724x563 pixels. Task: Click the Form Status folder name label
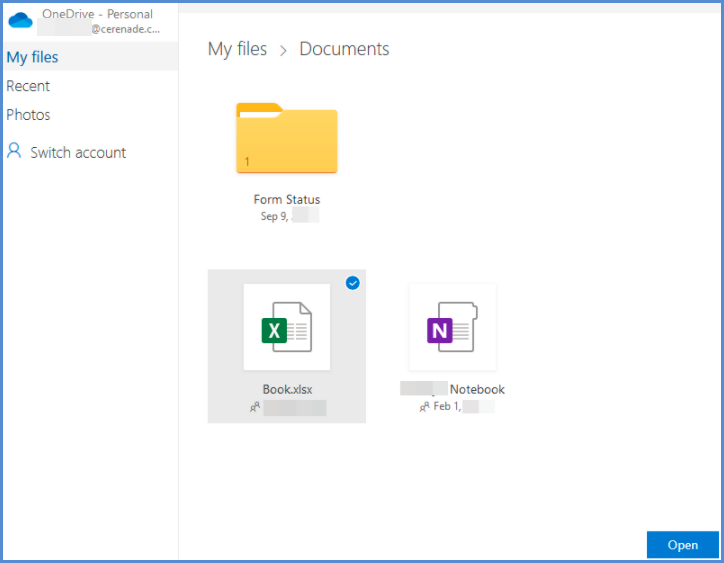[287, 199]
